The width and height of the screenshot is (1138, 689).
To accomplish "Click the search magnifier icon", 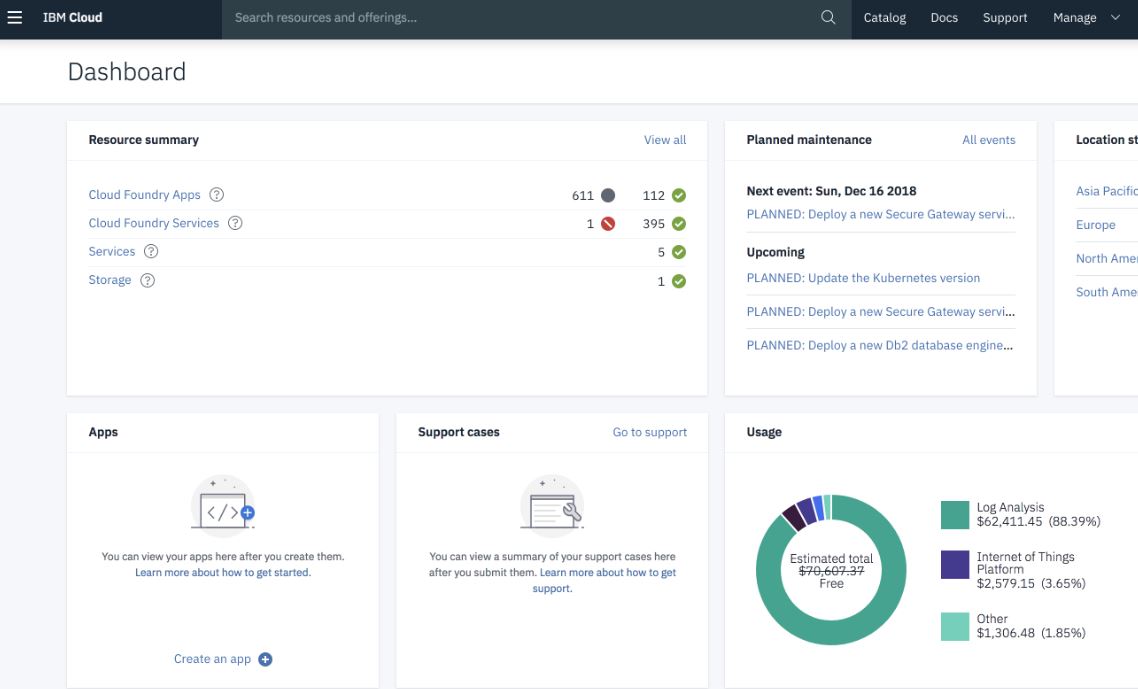I will 828,17.
